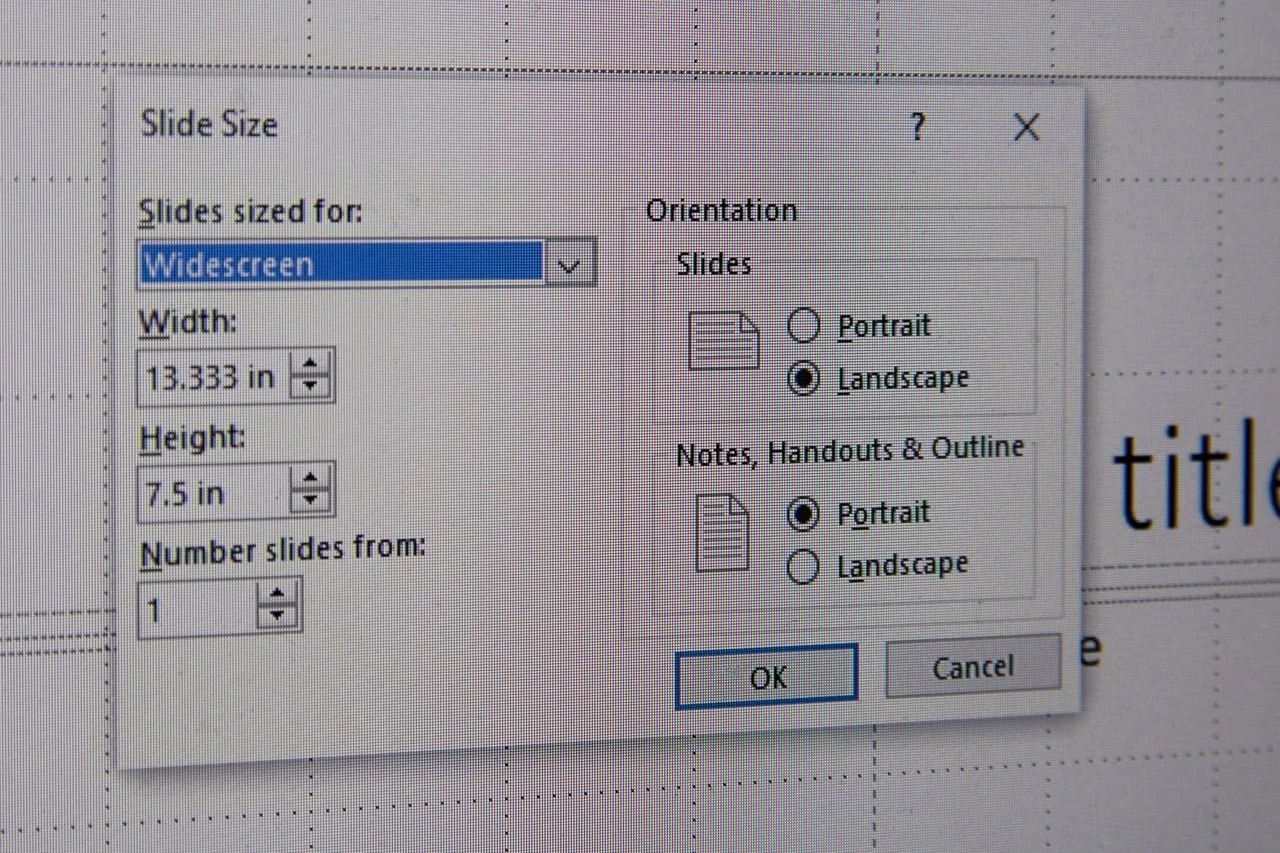Decrease Width using the down stepper arrow

309,387
